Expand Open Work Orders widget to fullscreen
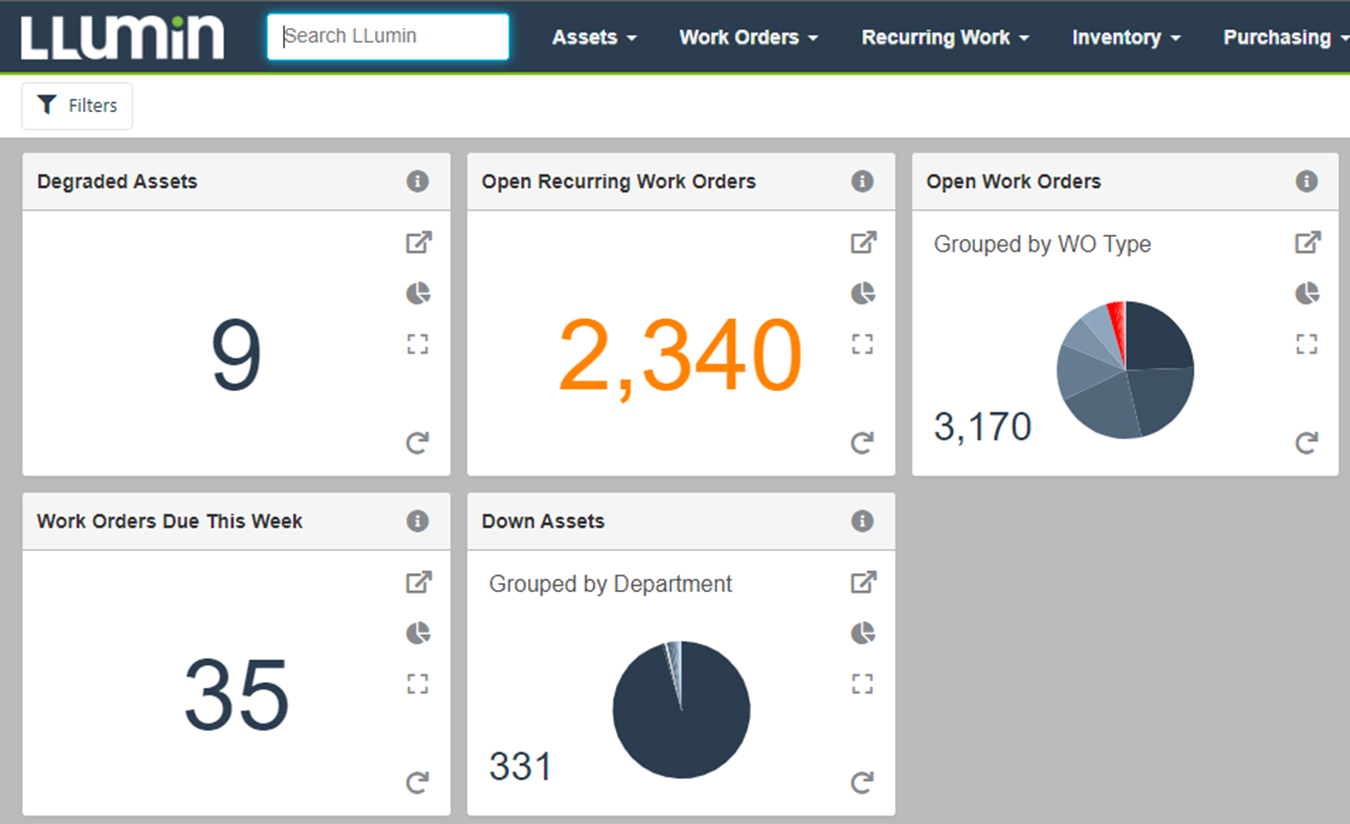 click(1307, 344)
